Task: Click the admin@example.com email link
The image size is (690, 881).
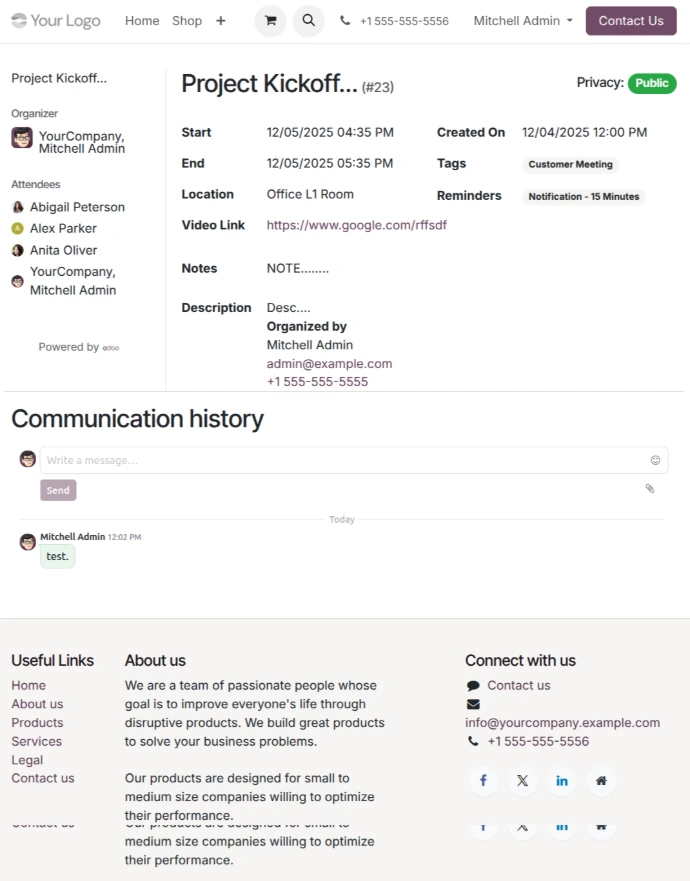Action: (329, 364)
